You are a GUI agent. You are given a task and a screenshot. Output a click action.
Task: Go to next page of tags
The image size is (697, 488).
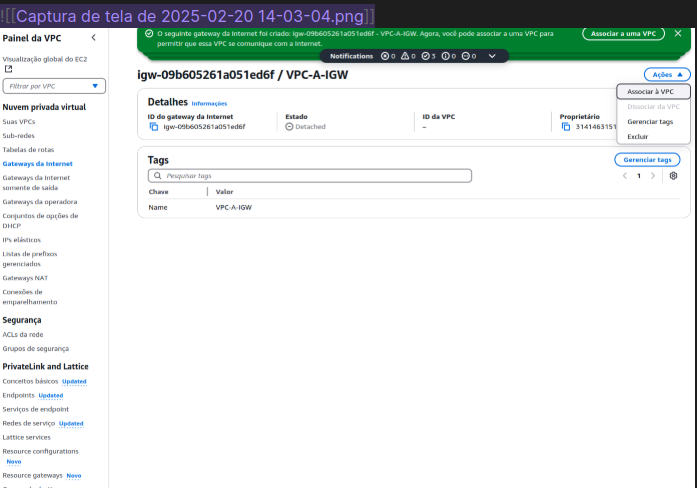click(x=653, y=176)
